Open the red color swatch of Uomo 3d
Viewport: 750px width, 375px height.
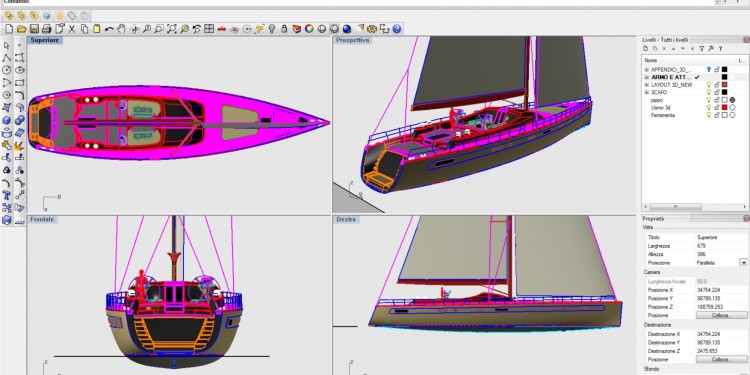coord(725,108)
